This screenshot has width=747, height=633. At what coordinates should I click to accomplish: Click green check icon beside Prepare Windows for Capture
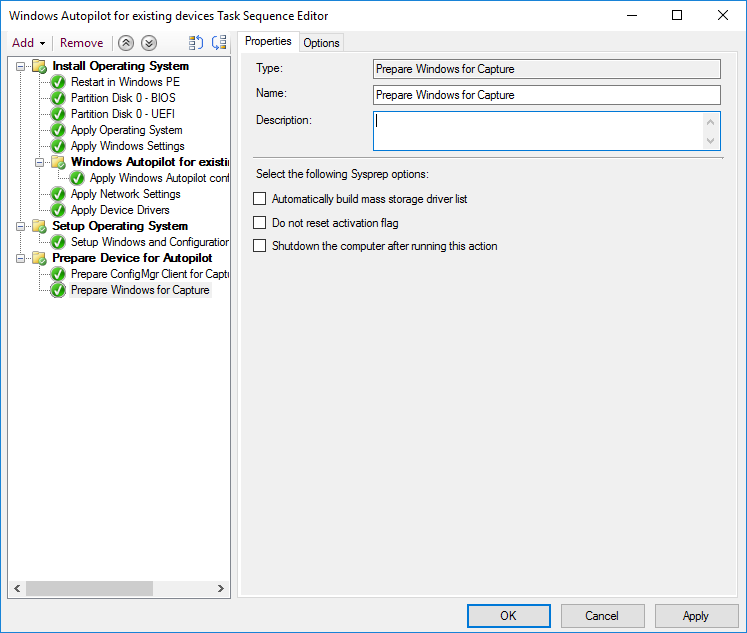point(58,290)
